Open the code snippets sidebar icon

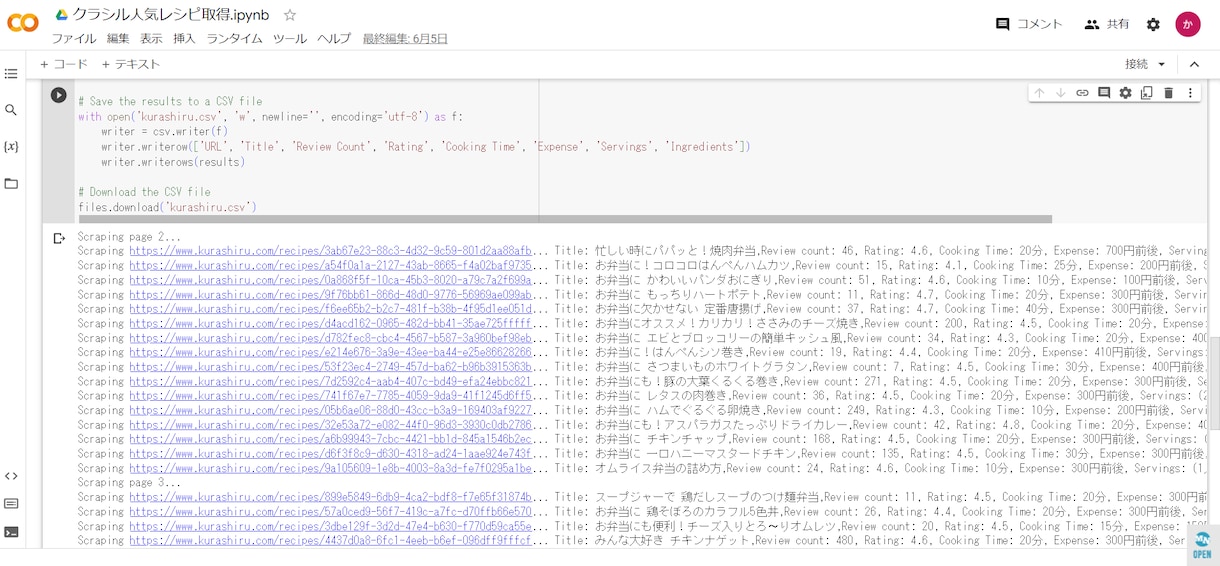(11, 476)
